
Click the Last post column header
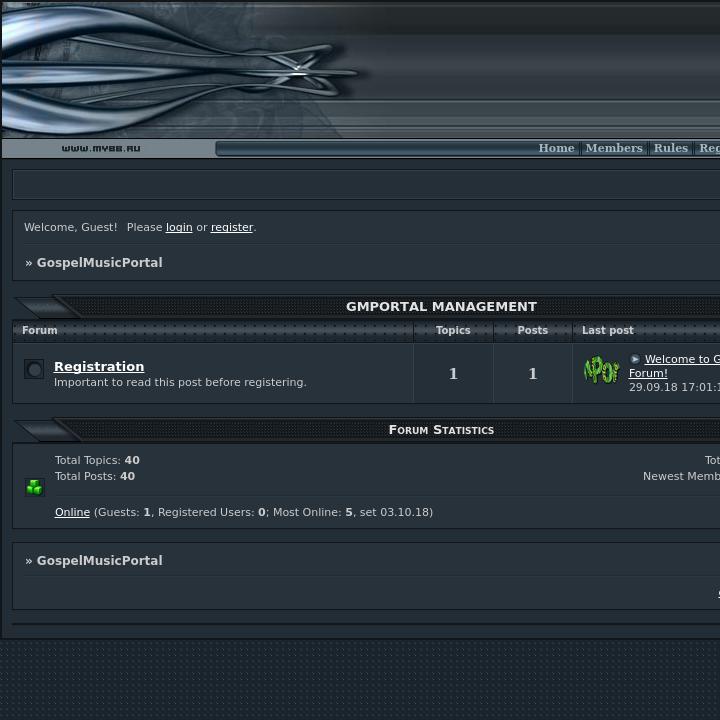pos(608,330)
